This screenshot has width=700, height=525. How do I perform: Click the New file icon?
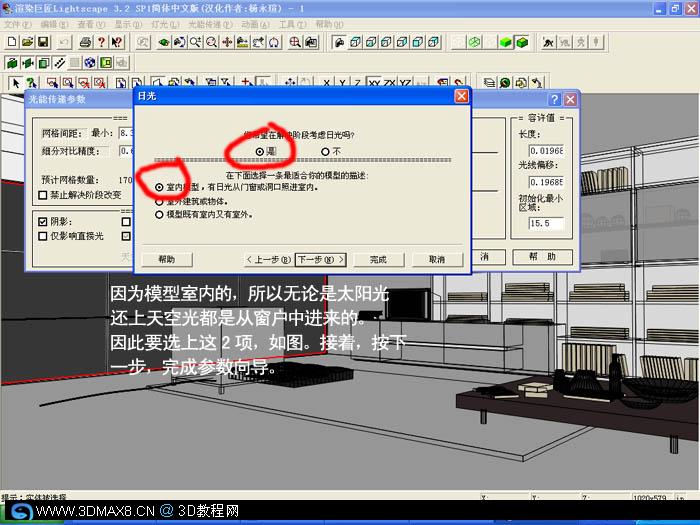click(x=12, y=42)
